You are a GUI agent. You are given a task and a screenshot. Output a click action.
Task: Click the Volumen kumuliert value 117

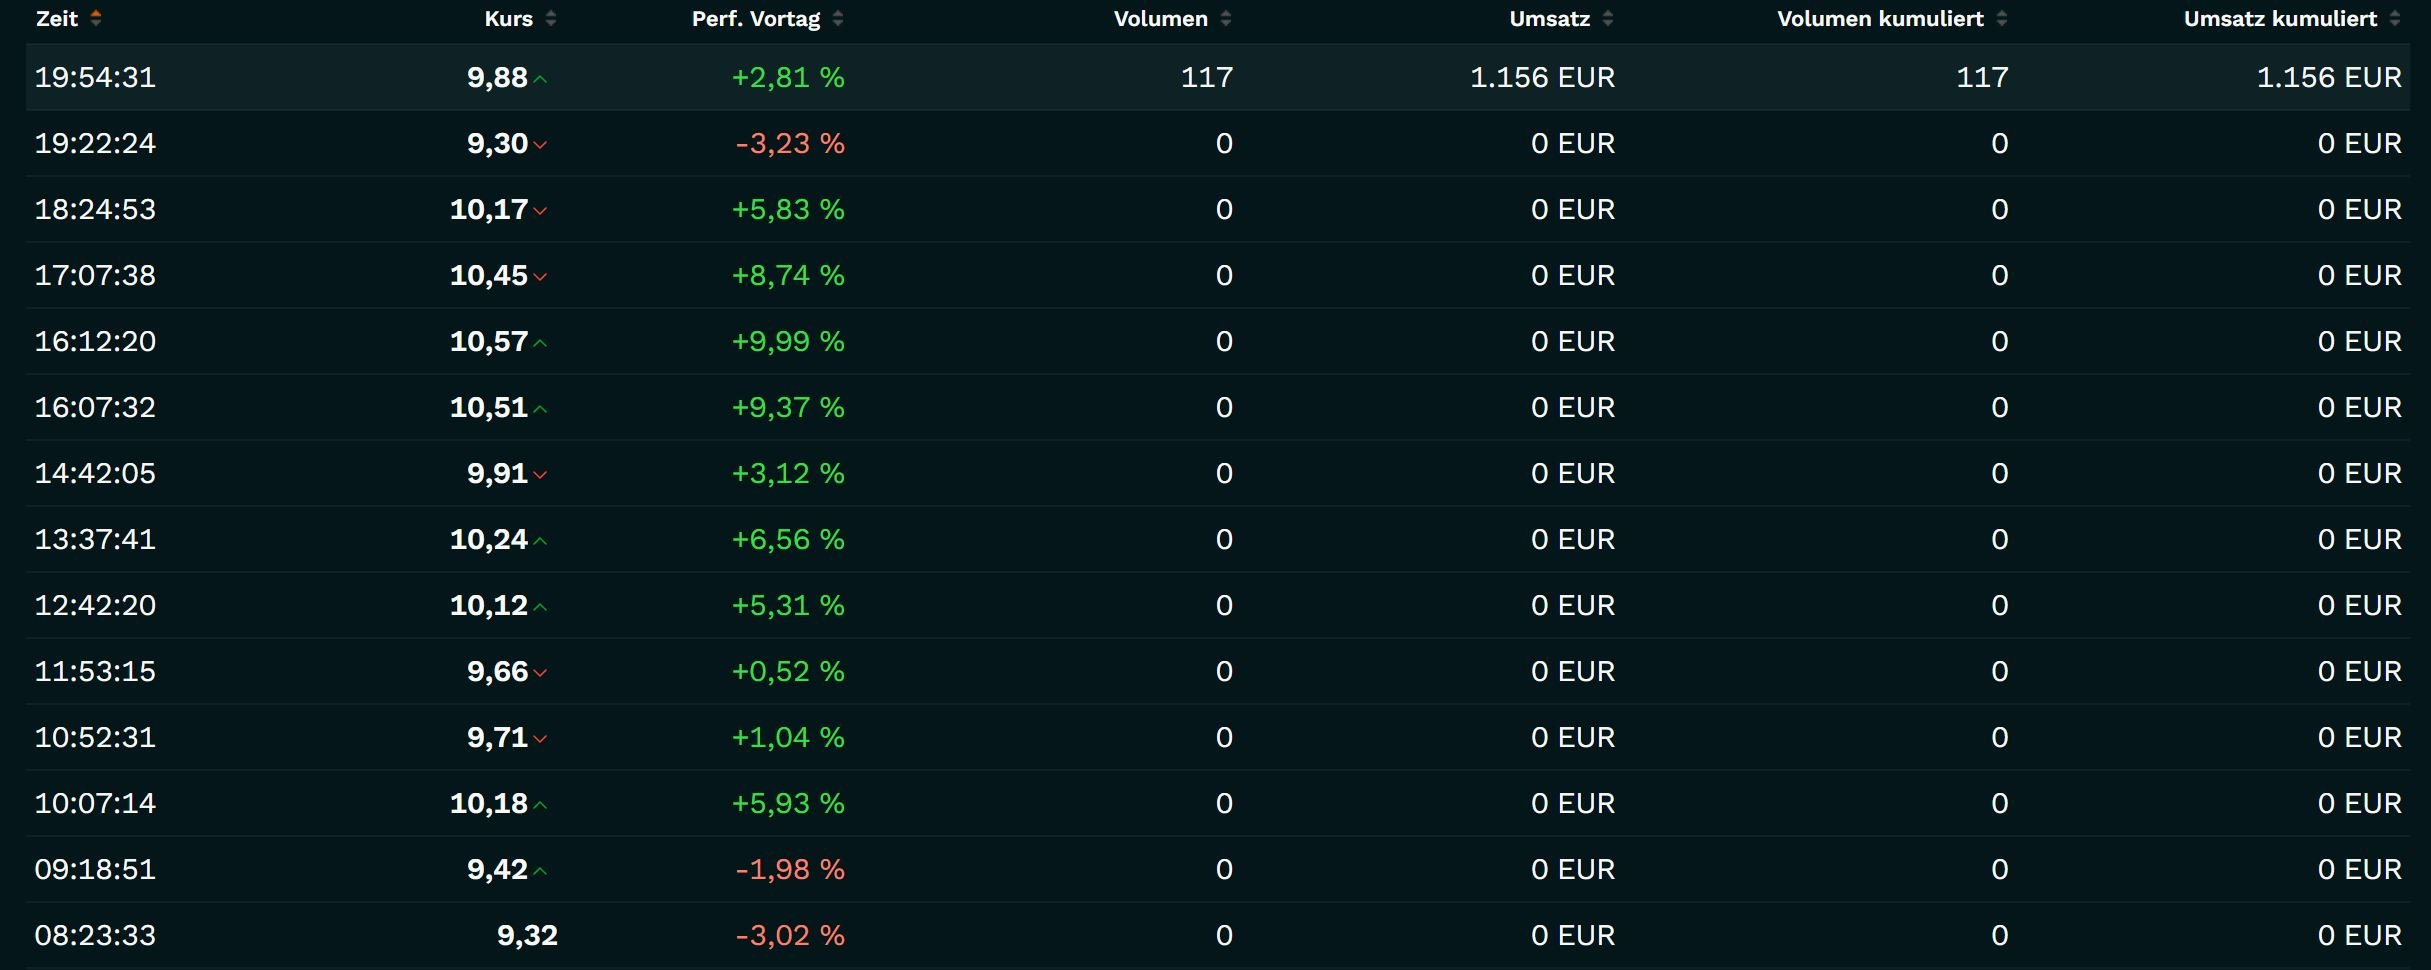pos(1982,77)
